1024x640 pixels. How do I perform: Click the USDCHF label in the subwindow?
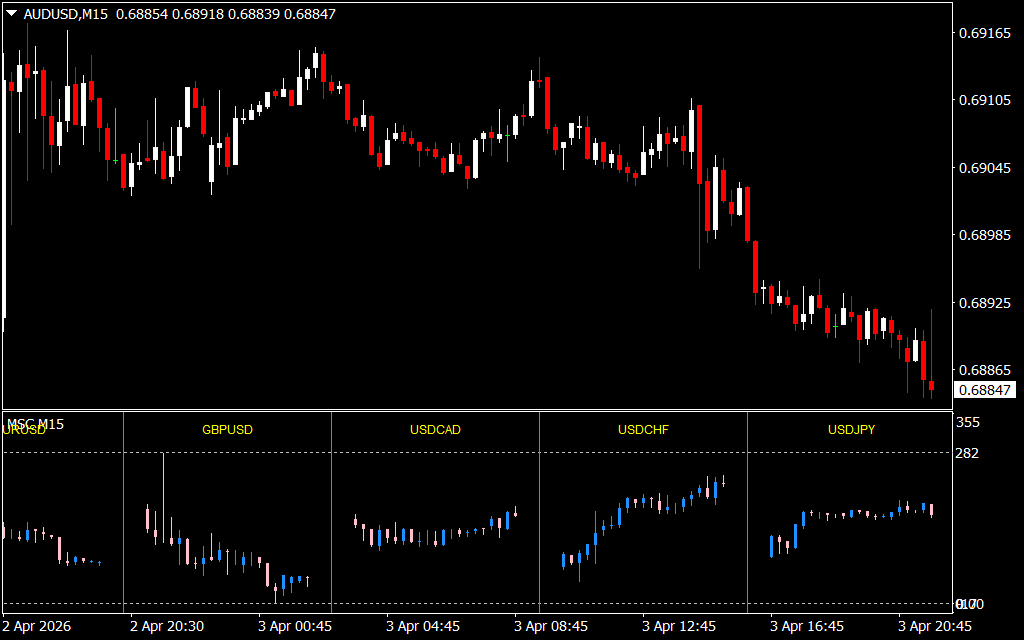(x=643, y=430)
